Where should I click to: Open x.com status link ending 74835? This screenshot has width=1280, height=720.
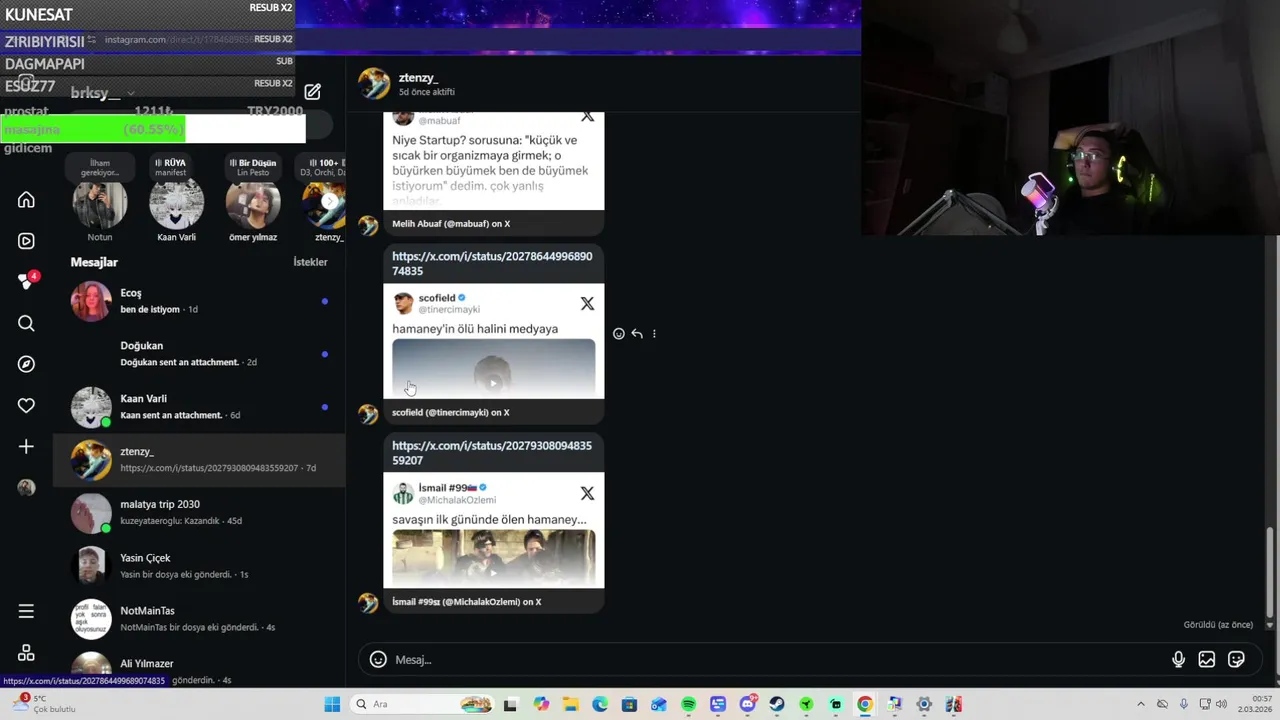coord(492,264)
